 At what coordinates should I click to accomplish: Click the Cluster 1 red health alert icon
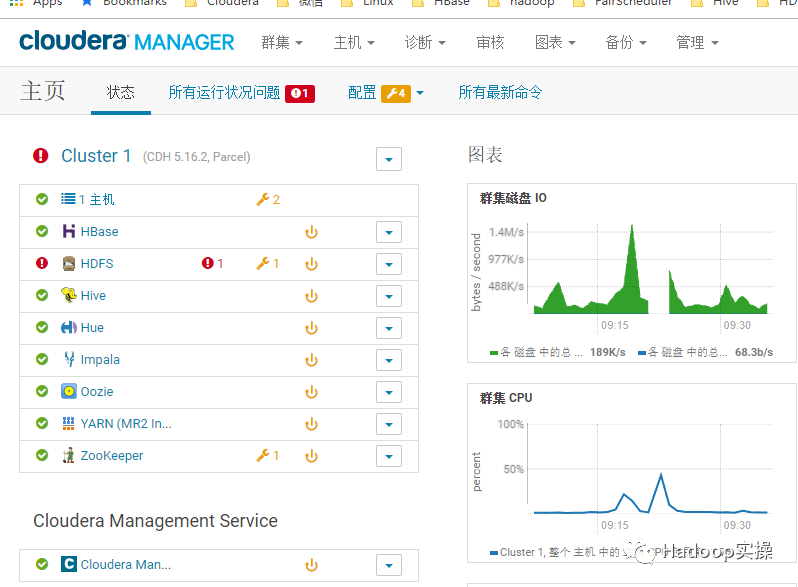pyautogui.click(x=41, y=156)
